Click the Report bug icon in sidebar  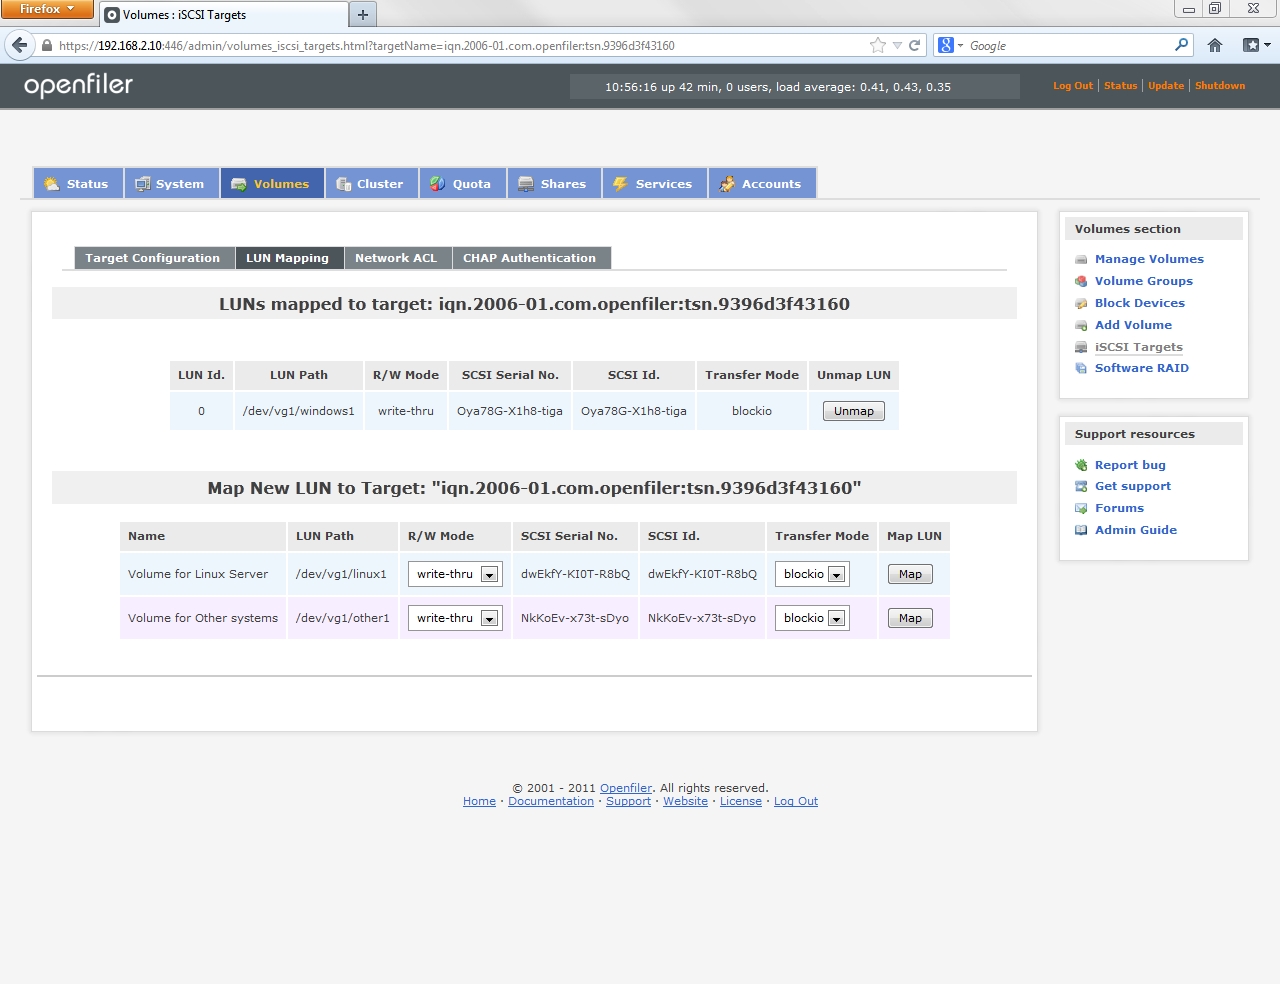coord(1081,465)
